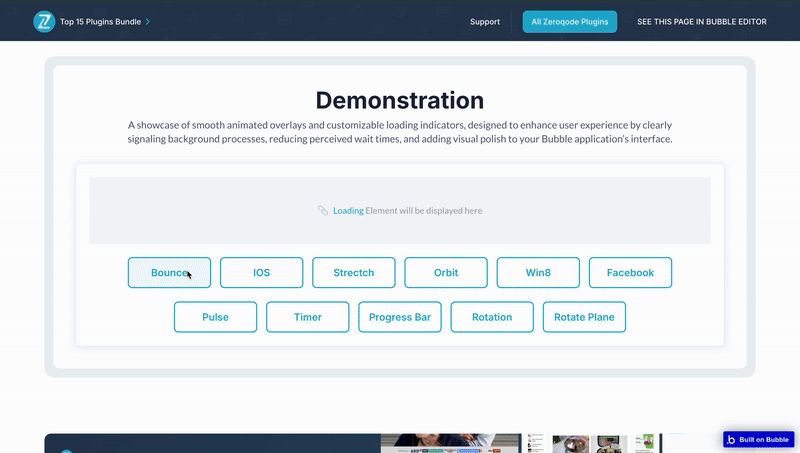Click the Built on Bubble badge
Screen dimensions: 800x453
pyautogui.click(x=758, y=439)
